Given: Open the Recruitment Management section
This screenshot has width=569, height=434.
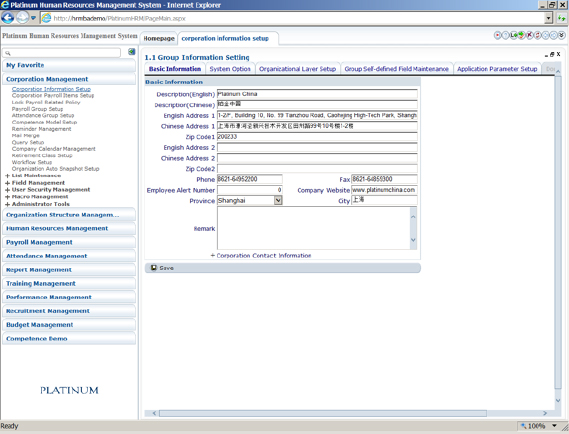Looking at the screenshot, I should [69, 311].
